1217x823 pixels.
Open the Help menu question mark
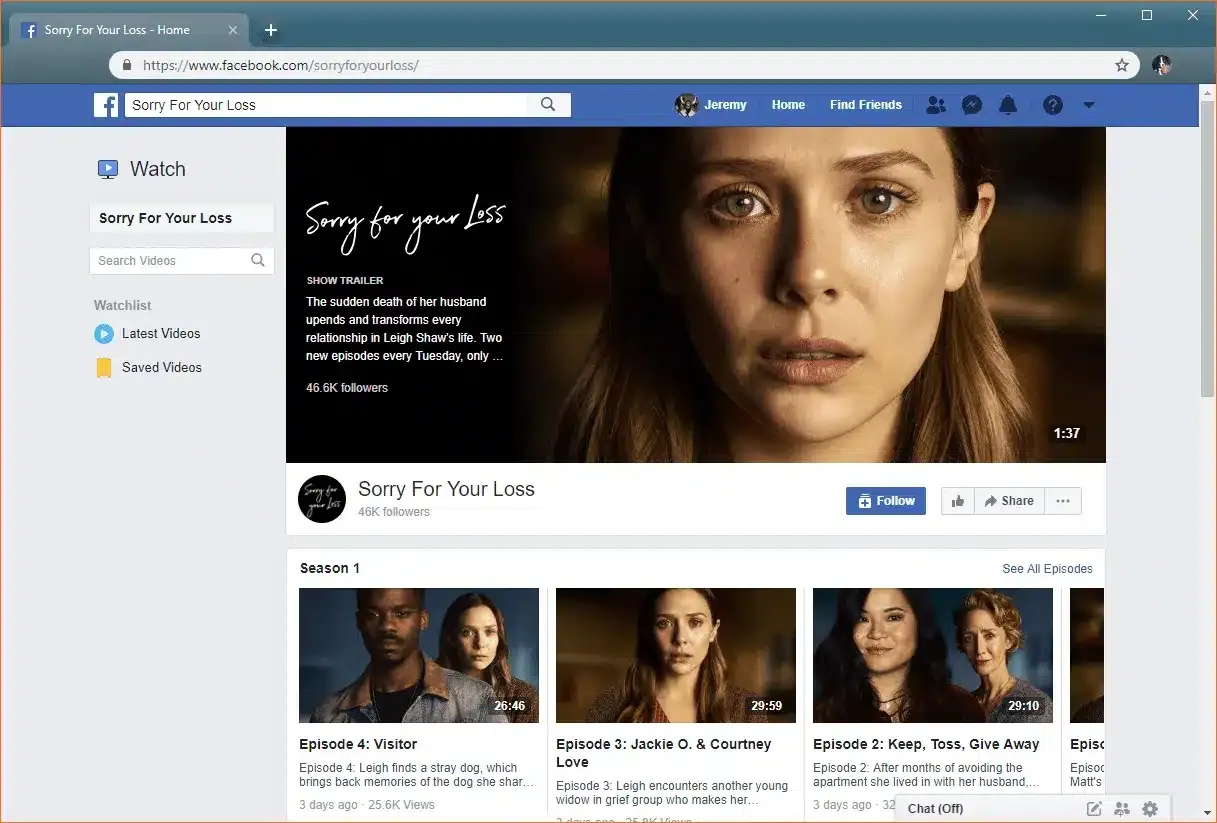[x=1052, y=104]
